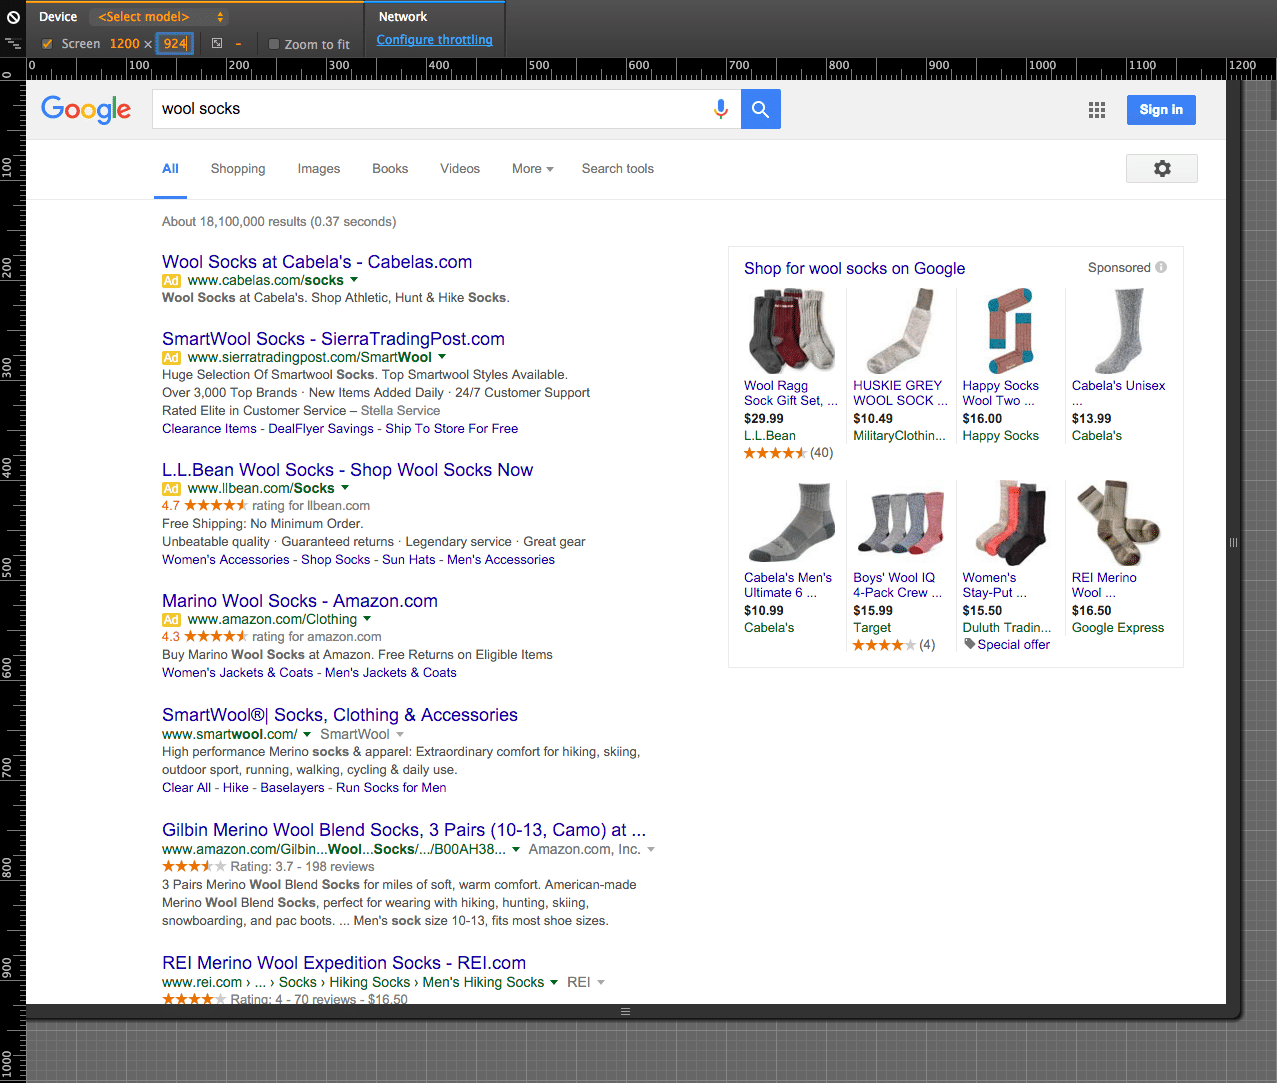Switch to the Images tab
The width and height of the screenshot is (1277, 1083).
pyautogui.click(x=319, y=169)
